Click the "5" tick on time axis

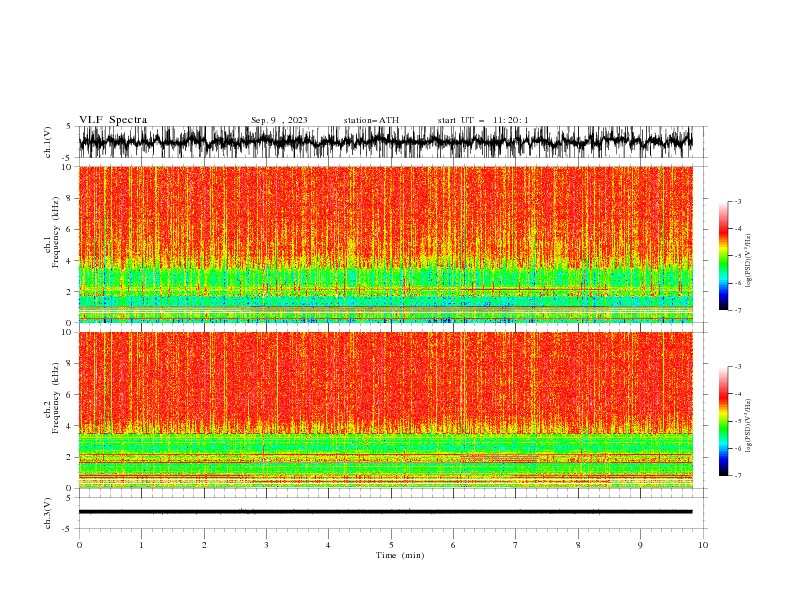(391, 545)
